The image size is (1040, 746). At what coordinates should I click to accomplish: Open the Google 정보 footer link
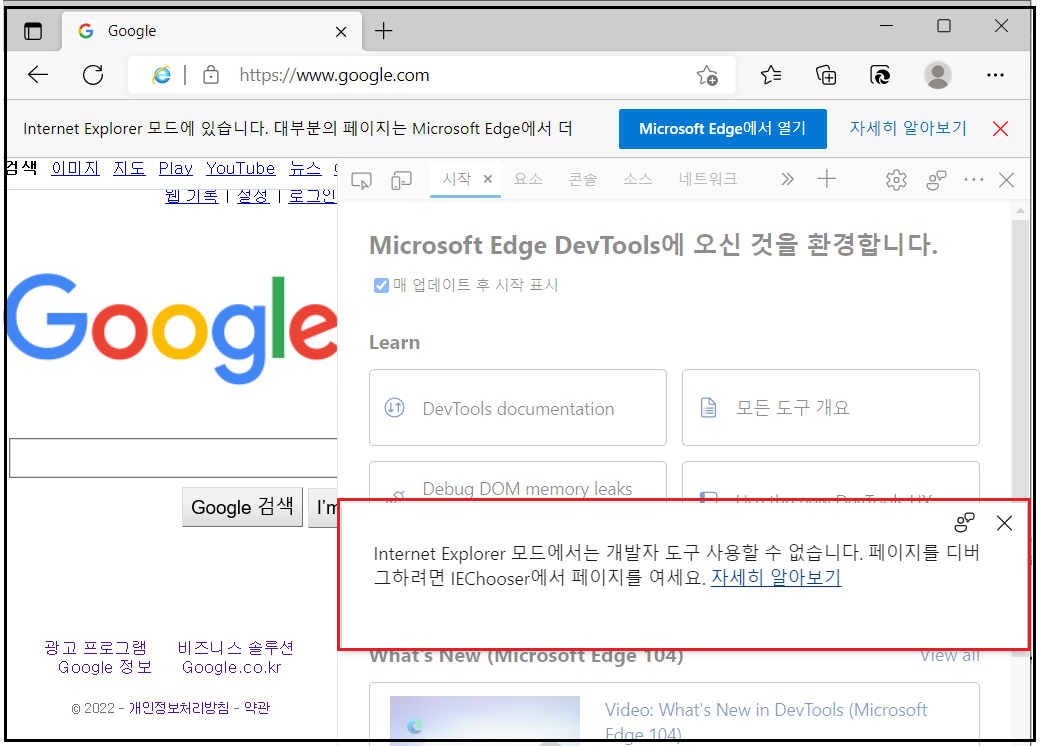[x=105, y=667]
